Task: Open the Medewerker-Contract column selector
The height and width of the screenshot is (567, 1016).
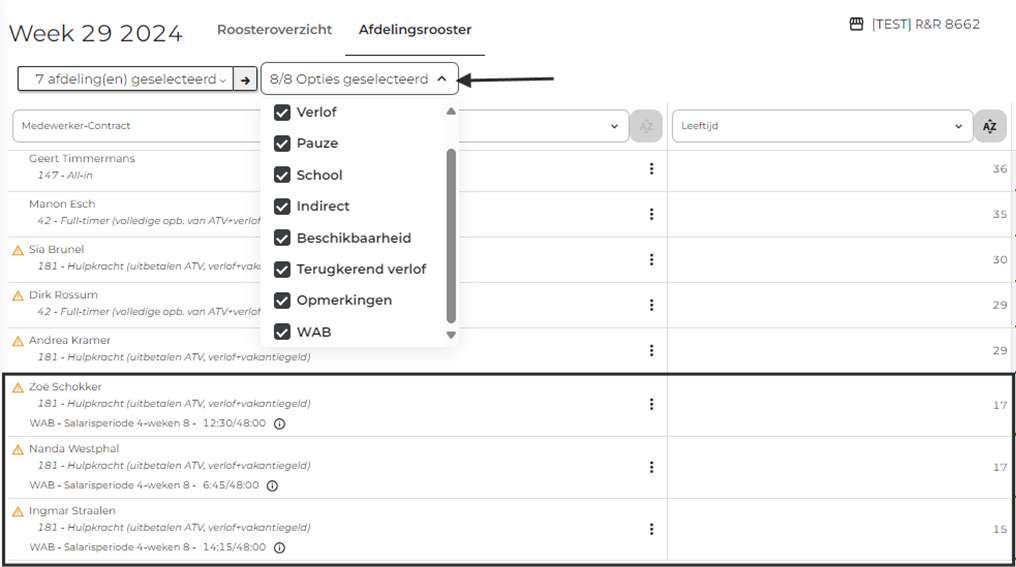Action: tap(135, 126)
